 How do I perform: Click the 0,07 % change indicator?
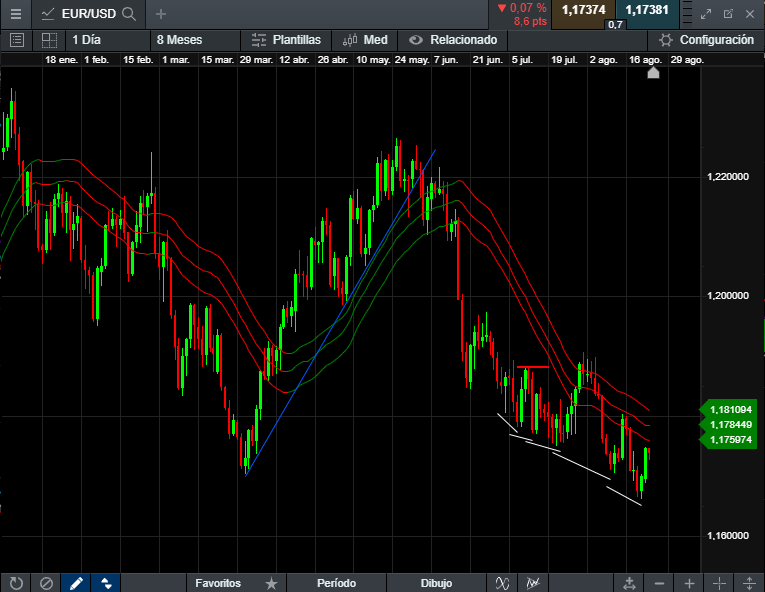pyautogui.click(x=522, y=8)
